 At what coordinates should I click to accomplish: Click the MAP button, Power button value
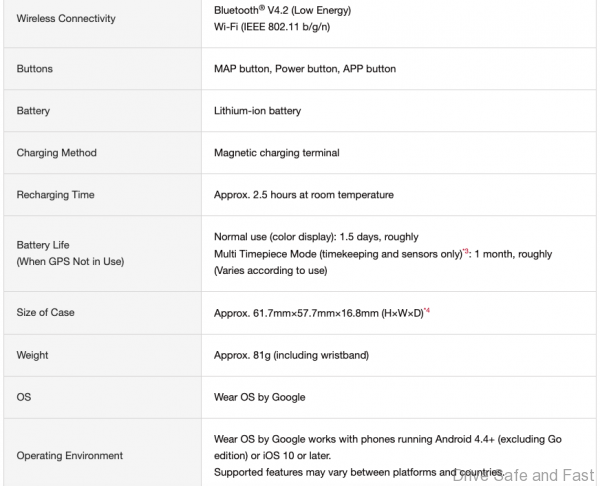coord(305,69)
